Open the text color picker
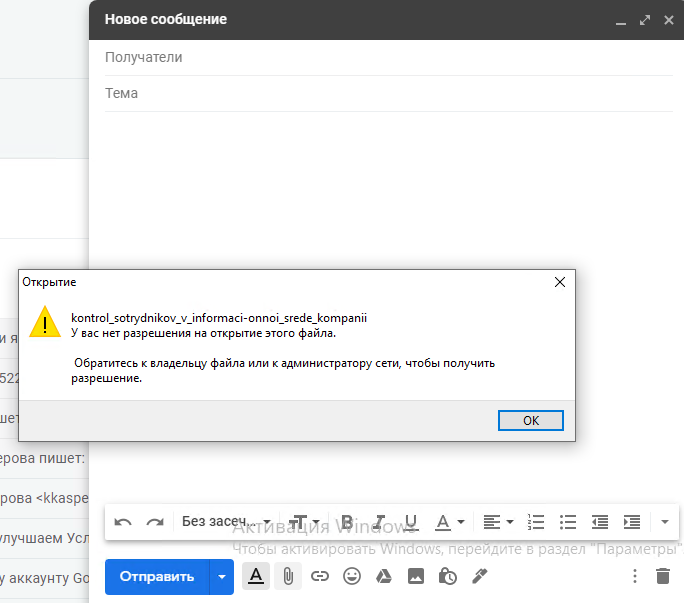Viewport: 684px width, 603px height. (x=449, y=522)
